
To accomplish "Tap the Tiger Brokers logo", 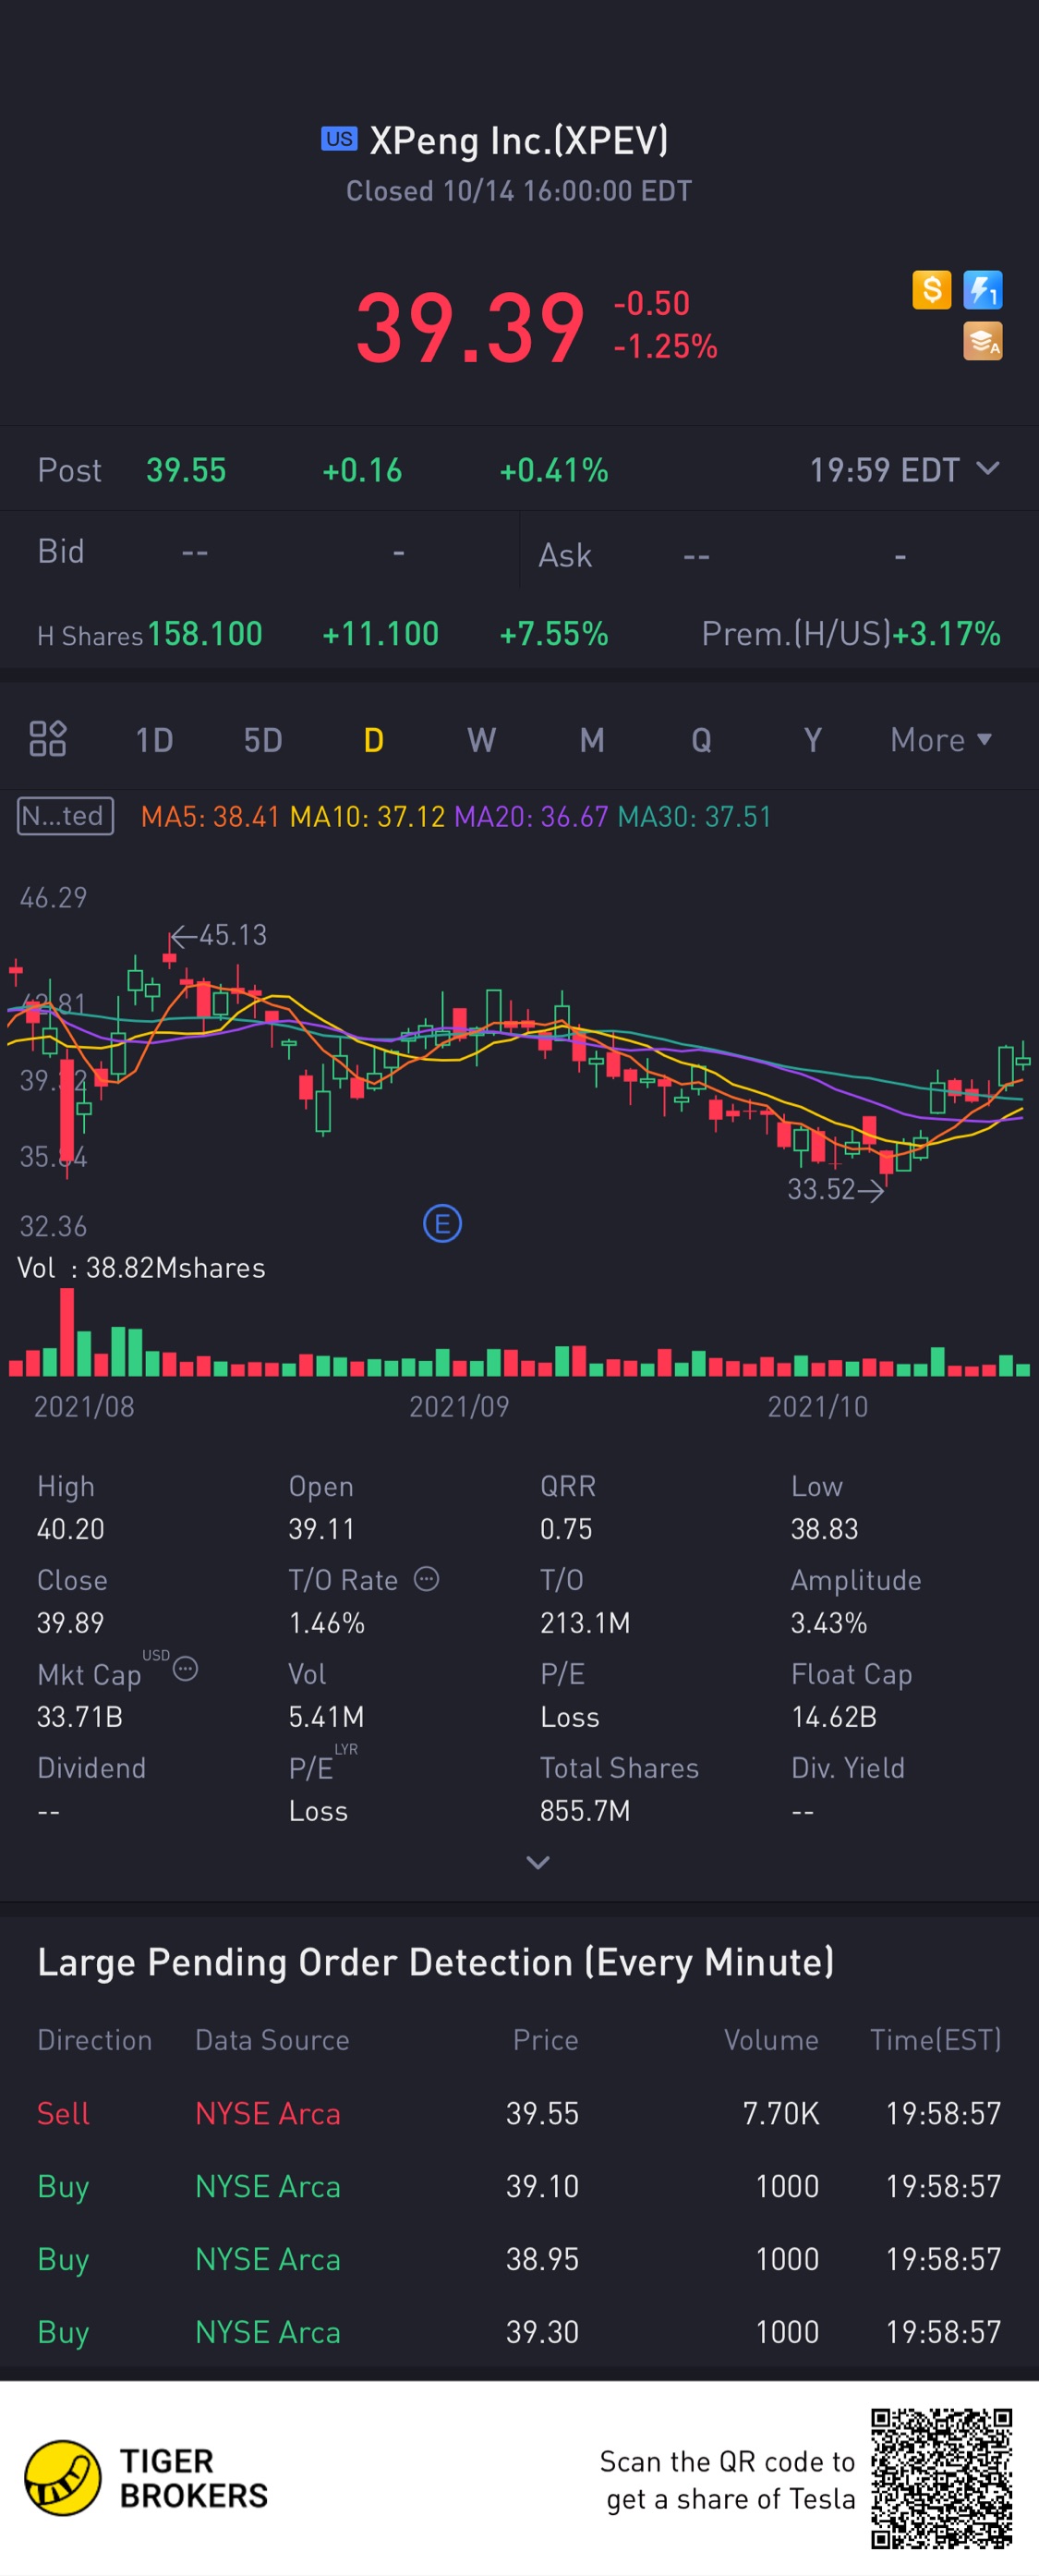I will [146, 2478].
